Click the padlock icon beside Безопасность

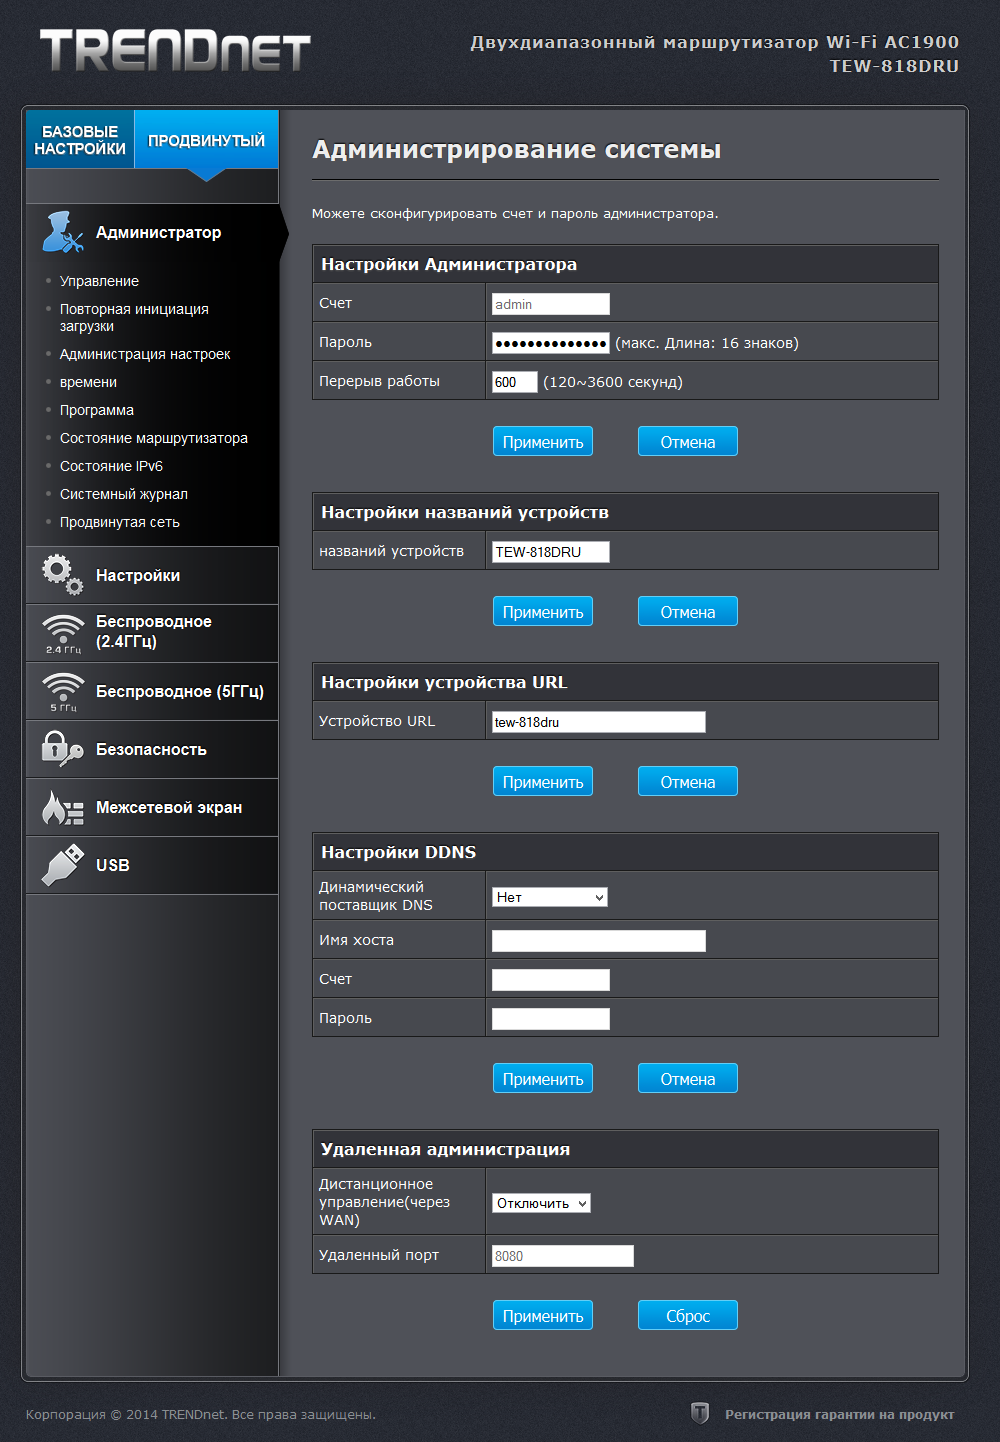62,749
